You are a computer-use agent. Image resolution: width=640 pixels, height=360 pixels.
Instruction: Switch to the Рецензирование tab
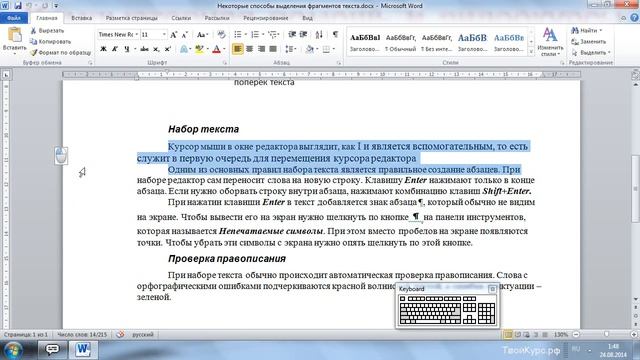(266, 18)
